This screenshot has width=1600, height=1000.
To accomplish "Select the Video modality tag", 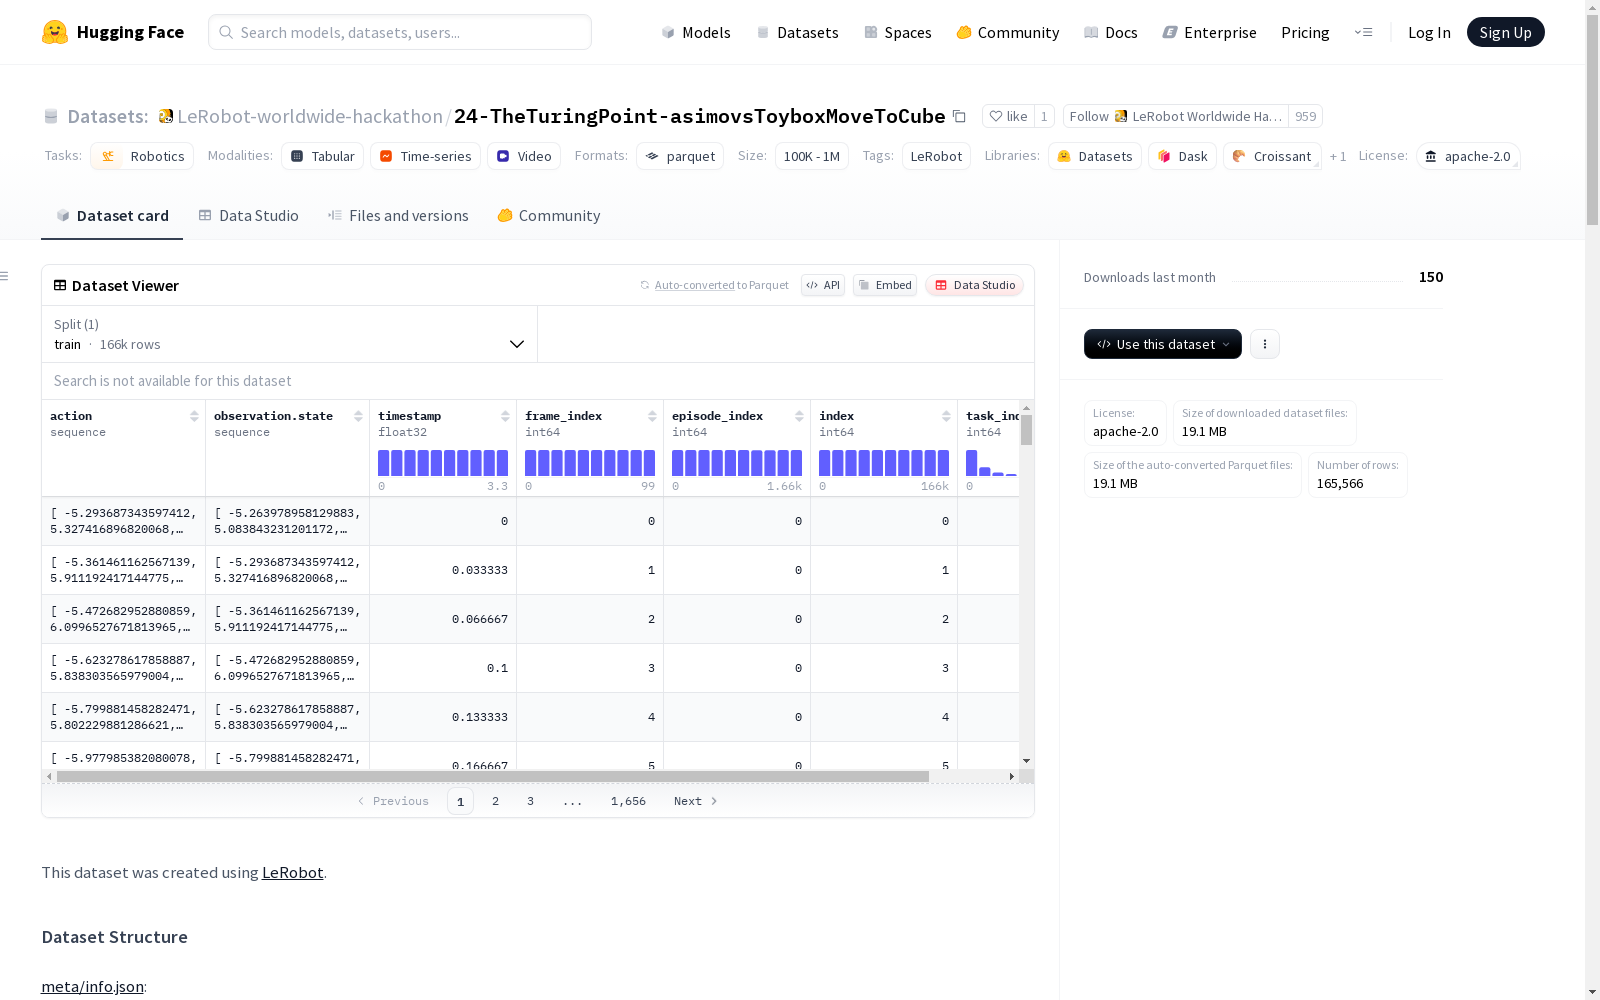I will [524, 156].
